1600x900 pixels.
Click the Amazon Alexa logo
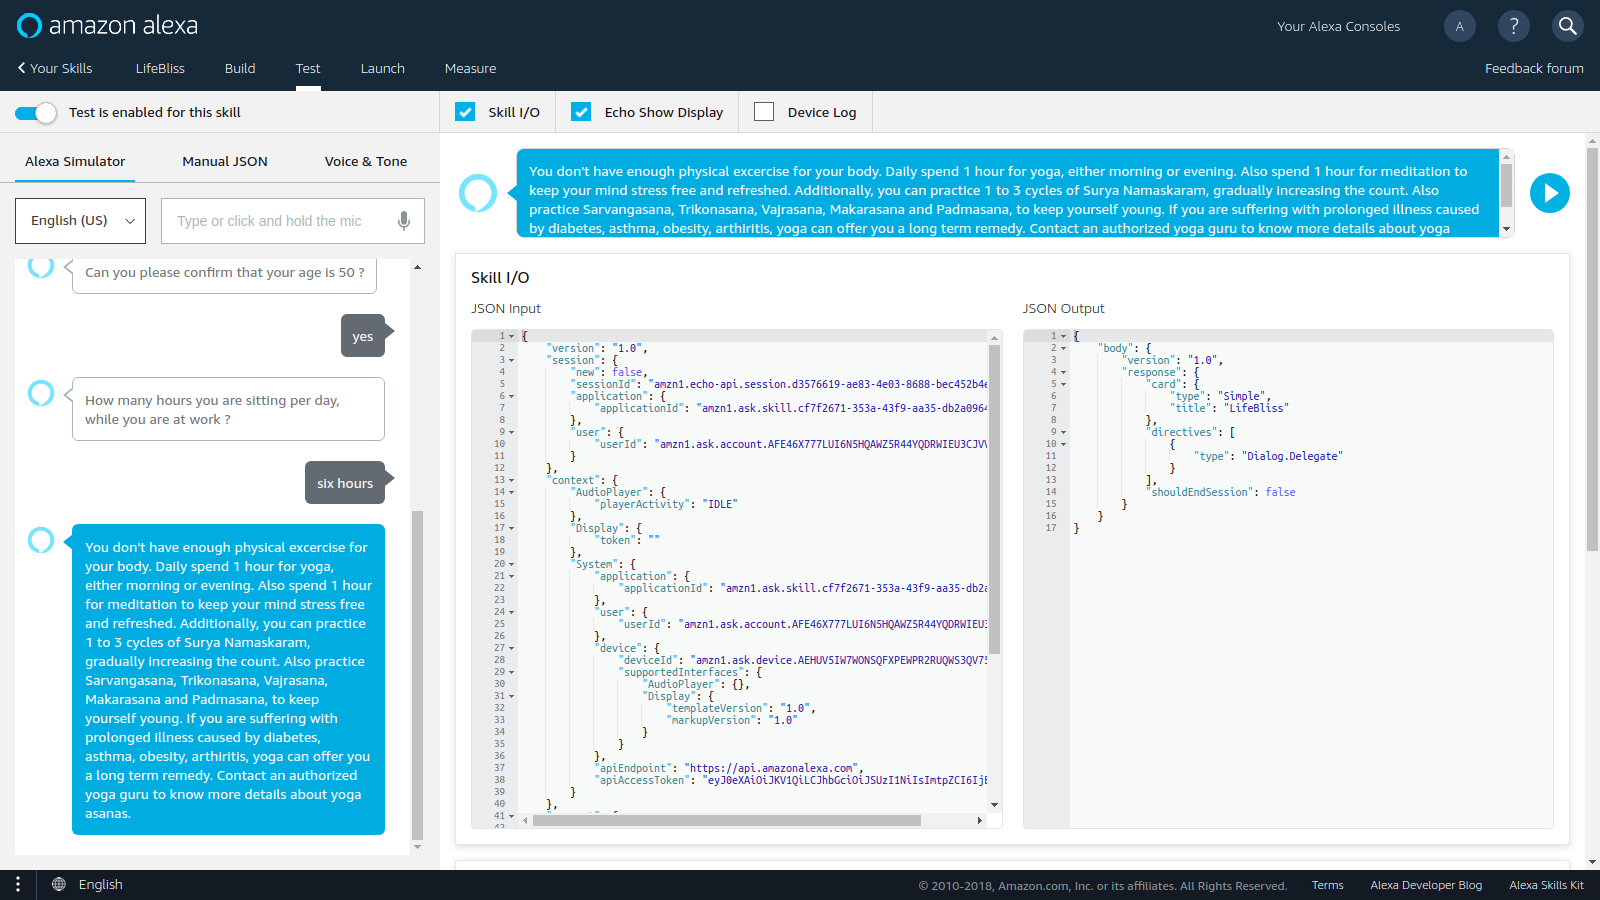click(107, 26)
